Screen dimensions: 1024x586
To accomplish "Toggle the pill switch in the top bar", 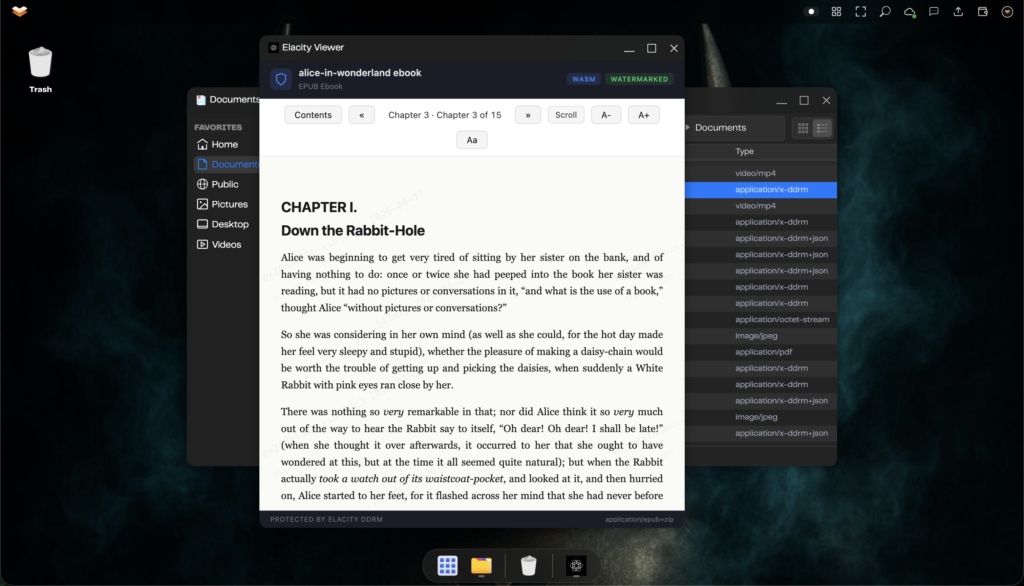I will point(812,12).
